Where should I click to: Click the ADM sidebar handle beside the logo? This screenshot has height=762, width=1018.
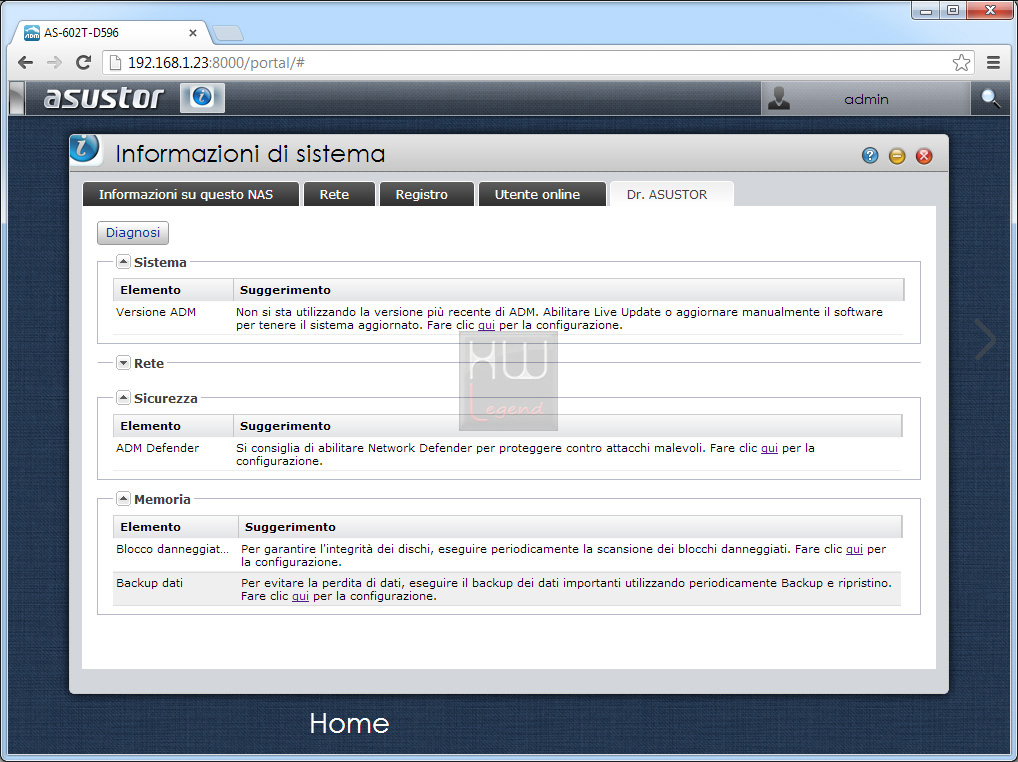[18, 99]
